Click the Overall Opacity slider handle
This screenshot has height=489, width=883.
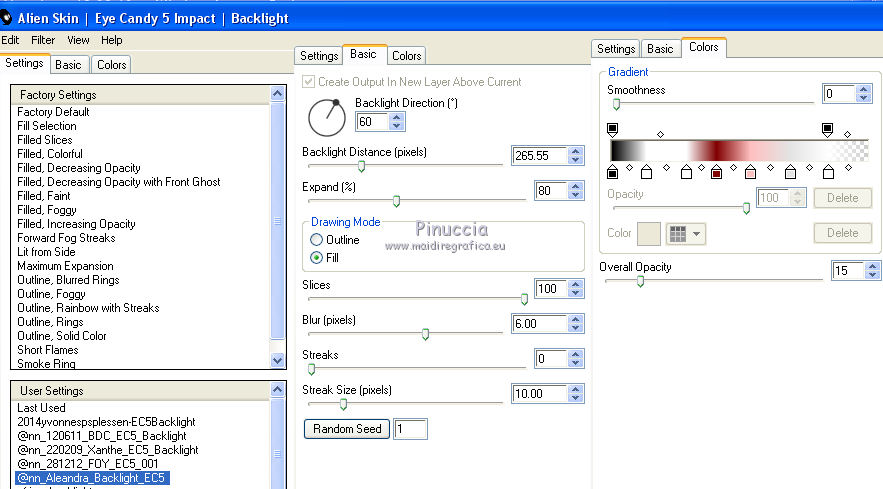[640, 281]
